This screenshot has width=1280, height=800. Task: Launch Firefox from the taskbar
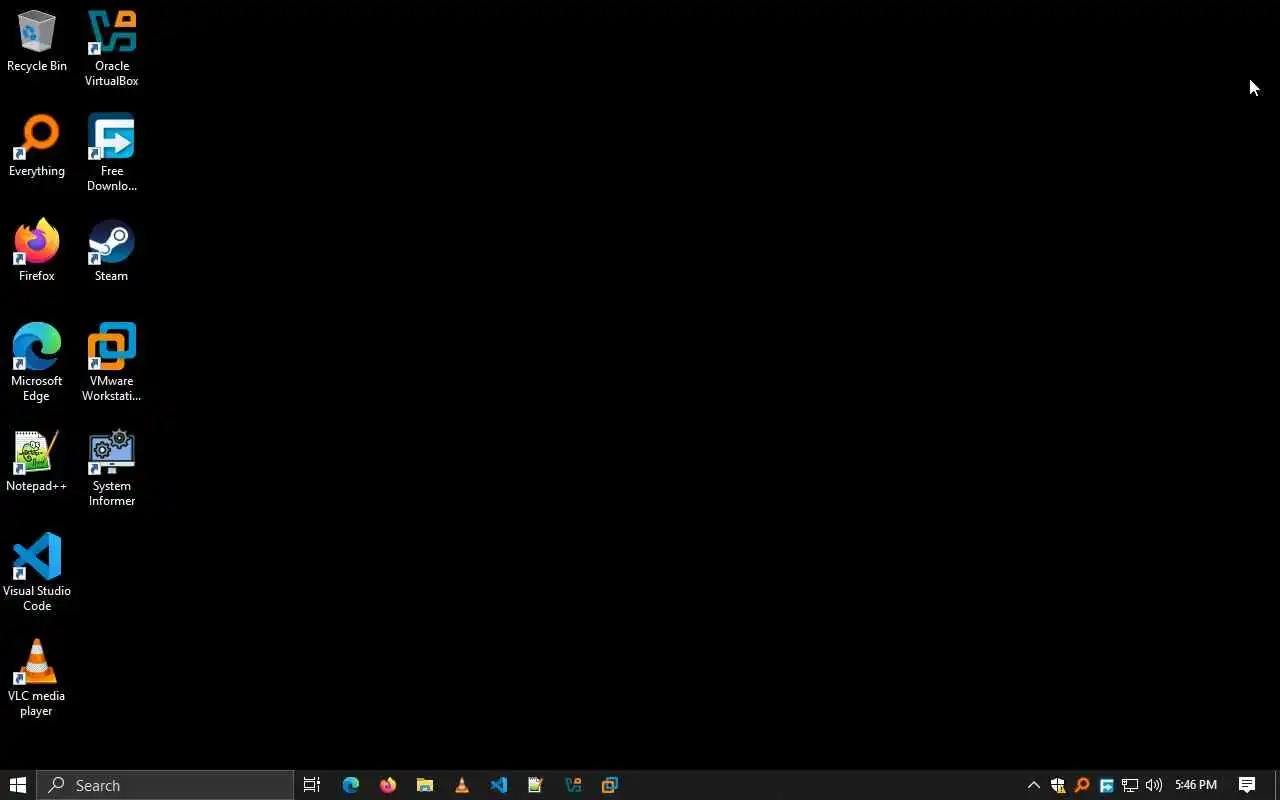[388, 785]
